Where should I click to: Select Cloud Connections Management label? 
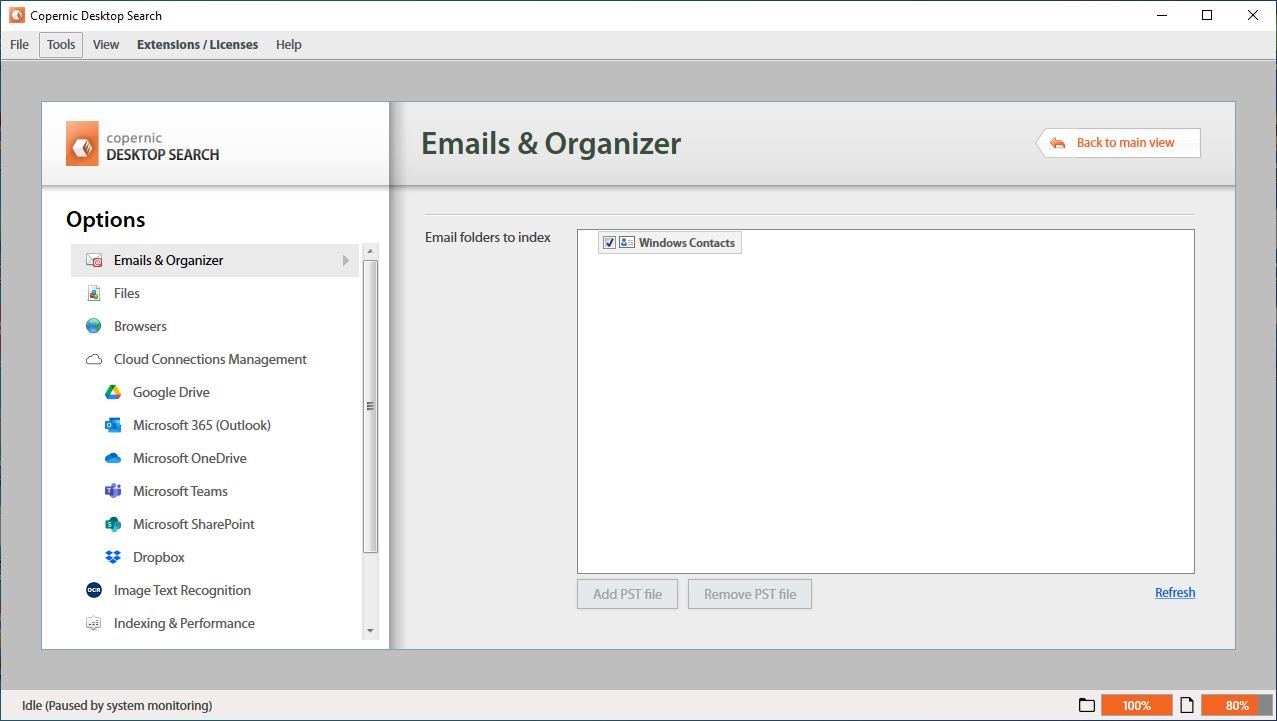tap(210, 359)
